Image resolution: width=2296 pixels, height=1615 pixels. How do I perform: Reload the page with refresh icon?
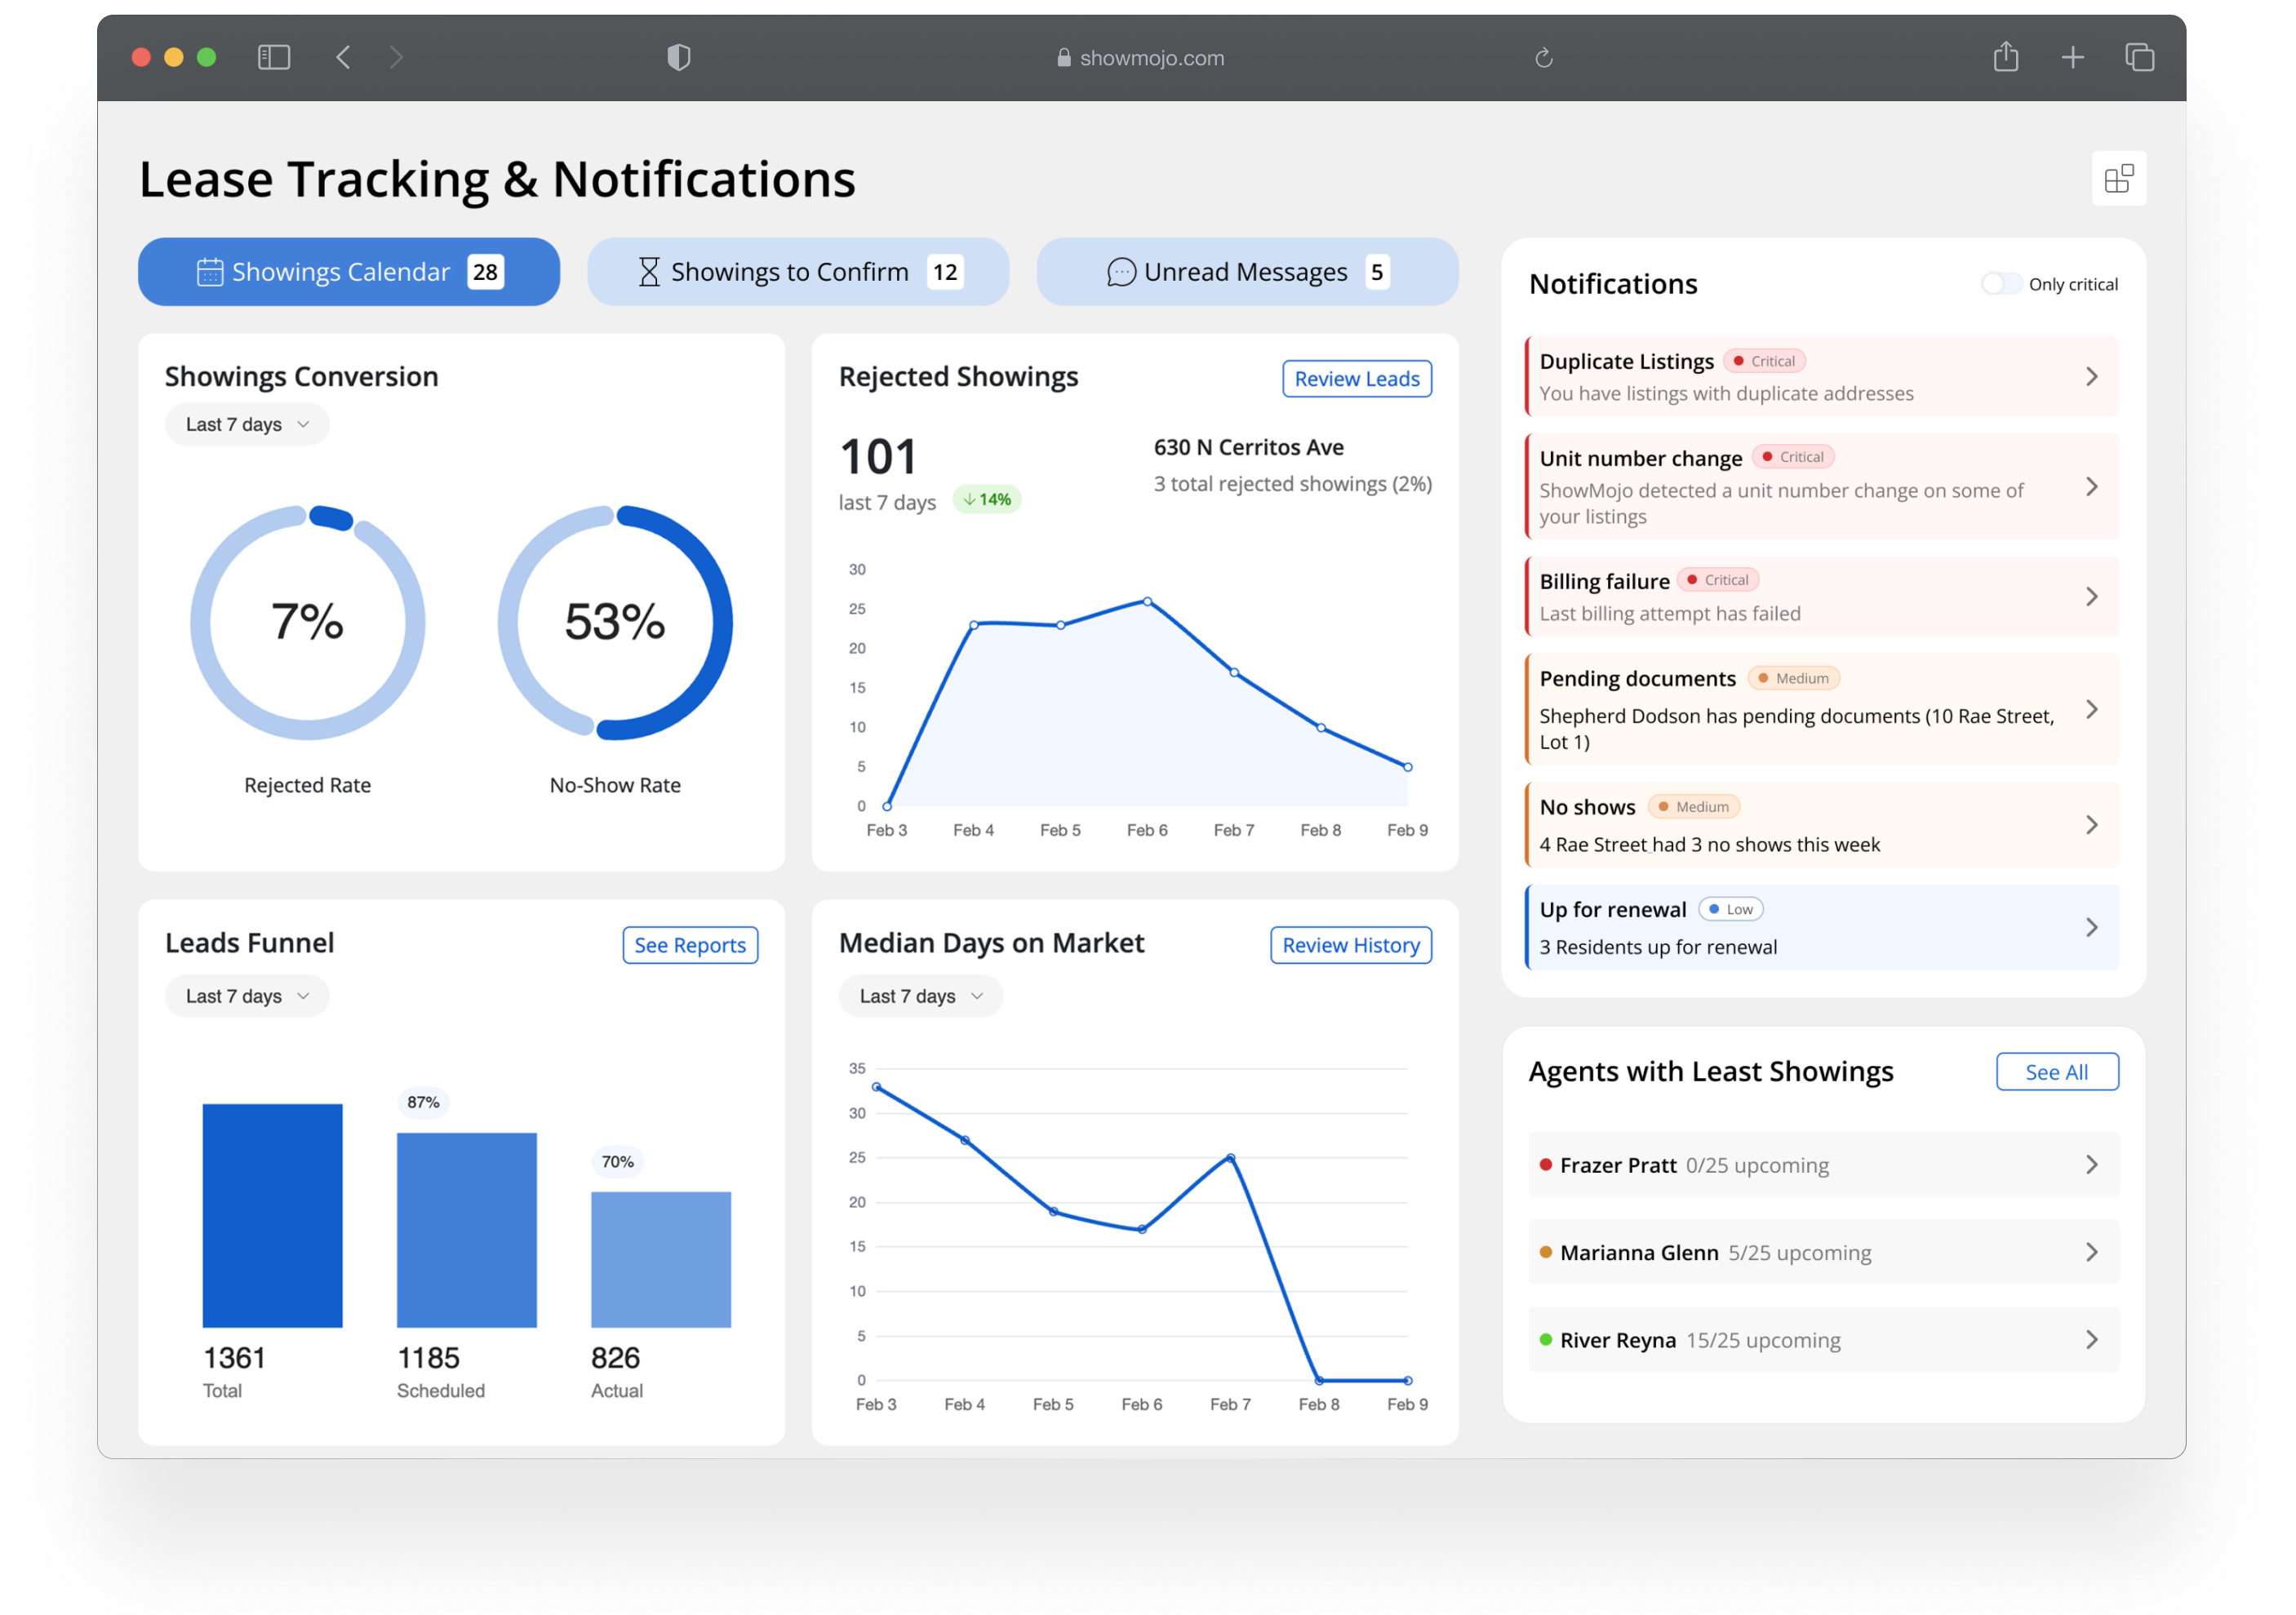pyautogui.click(x=1543, y=58)
